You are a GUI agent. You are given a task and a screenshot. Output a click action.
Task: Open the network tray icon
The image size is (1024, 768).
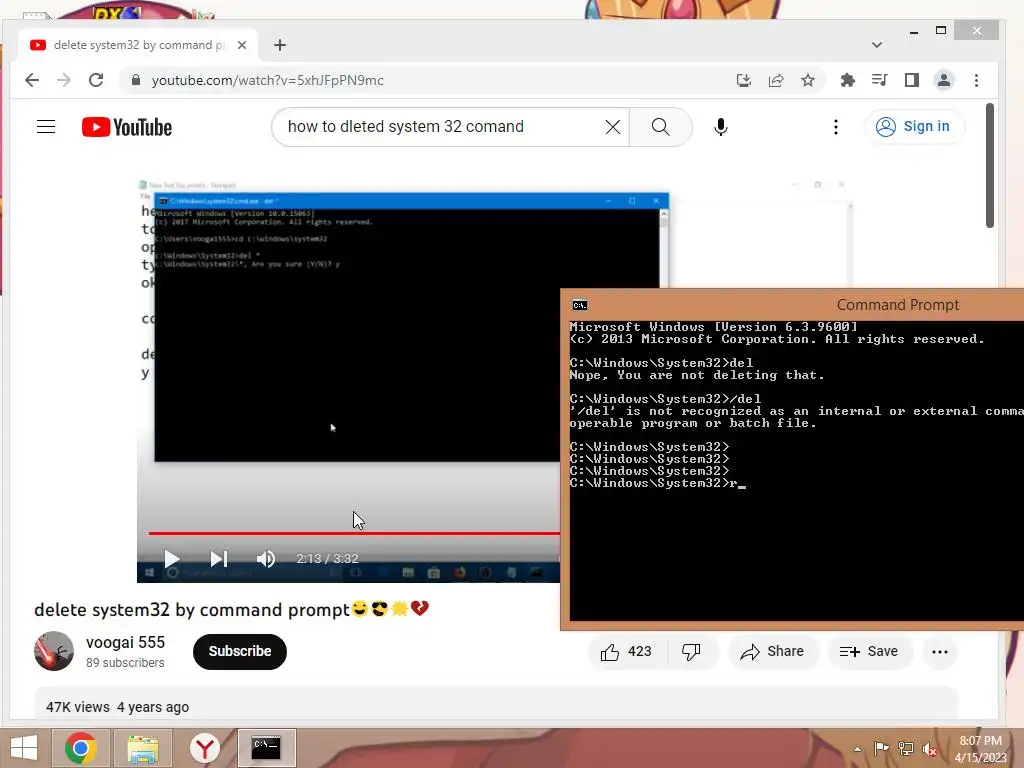[x=905, y=748]
